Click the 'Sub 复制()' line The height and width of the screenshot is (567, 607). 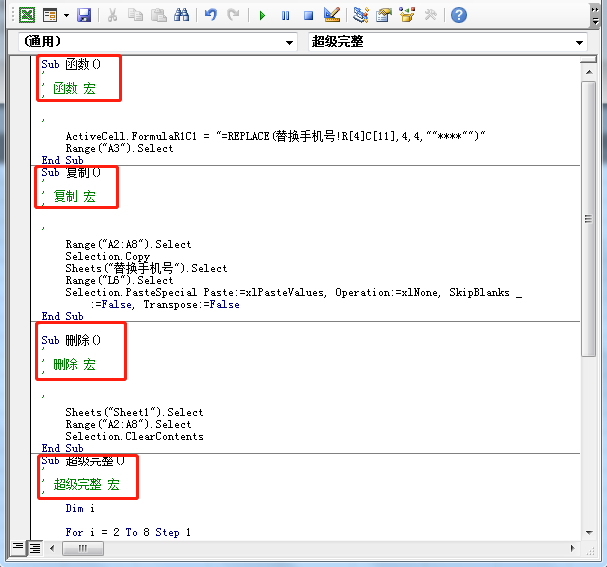71,172
